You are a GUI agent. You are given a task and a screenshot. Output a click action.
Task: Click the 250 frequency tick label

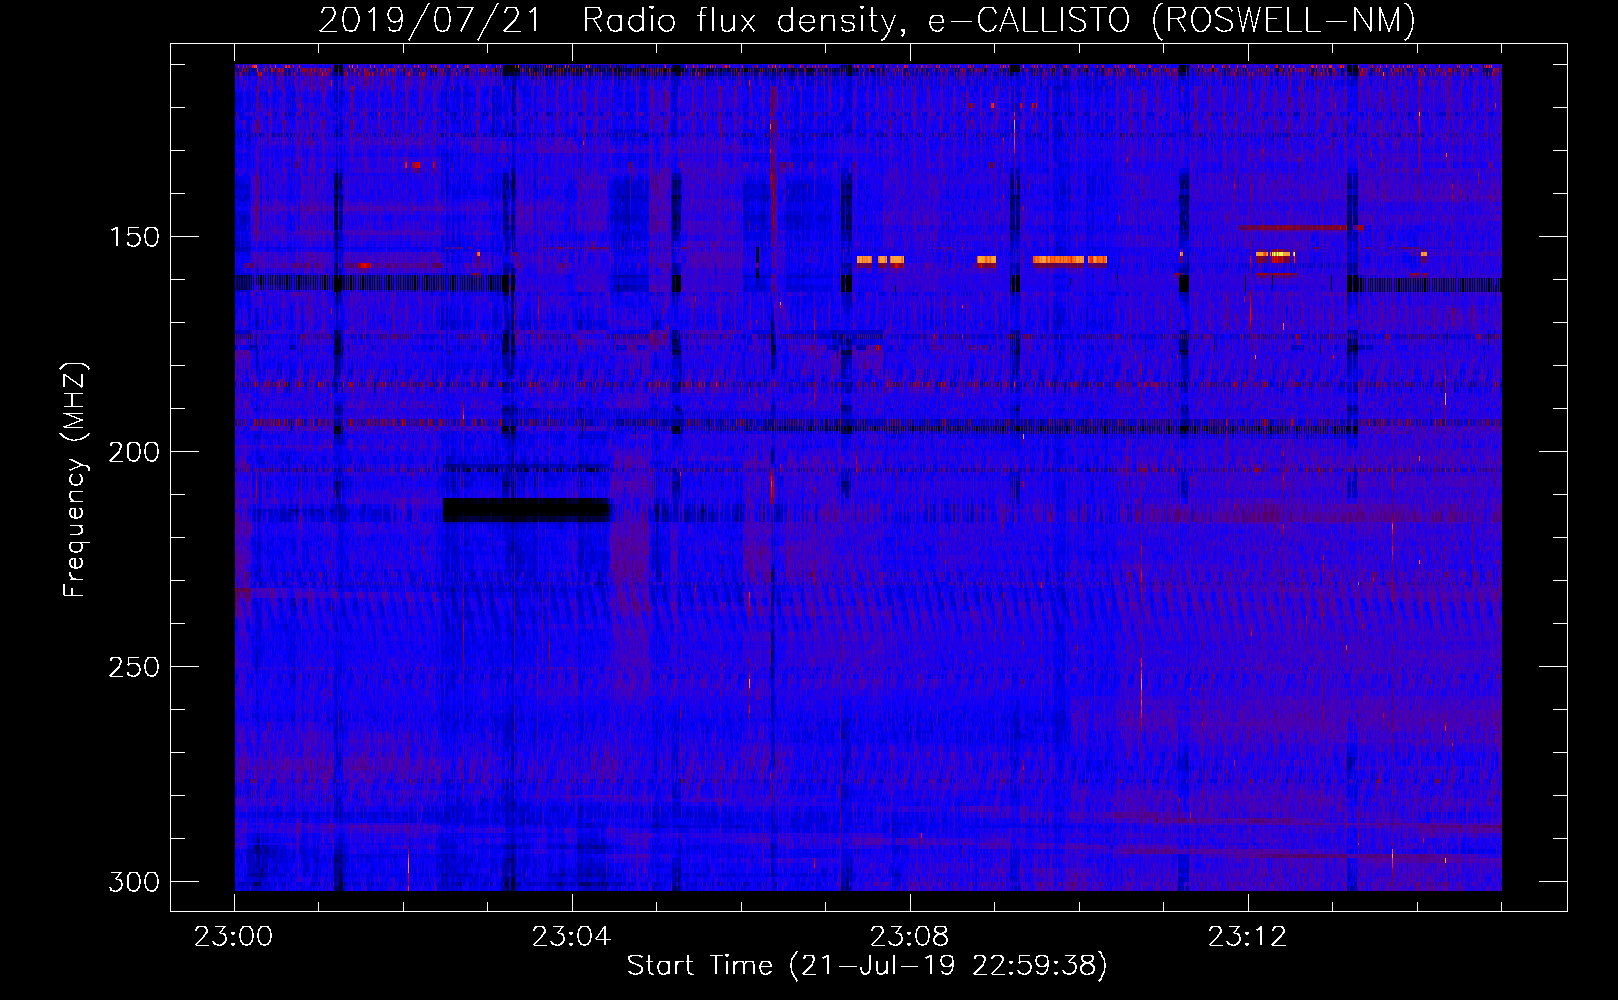pyautogui.click(x=134, y=667)
